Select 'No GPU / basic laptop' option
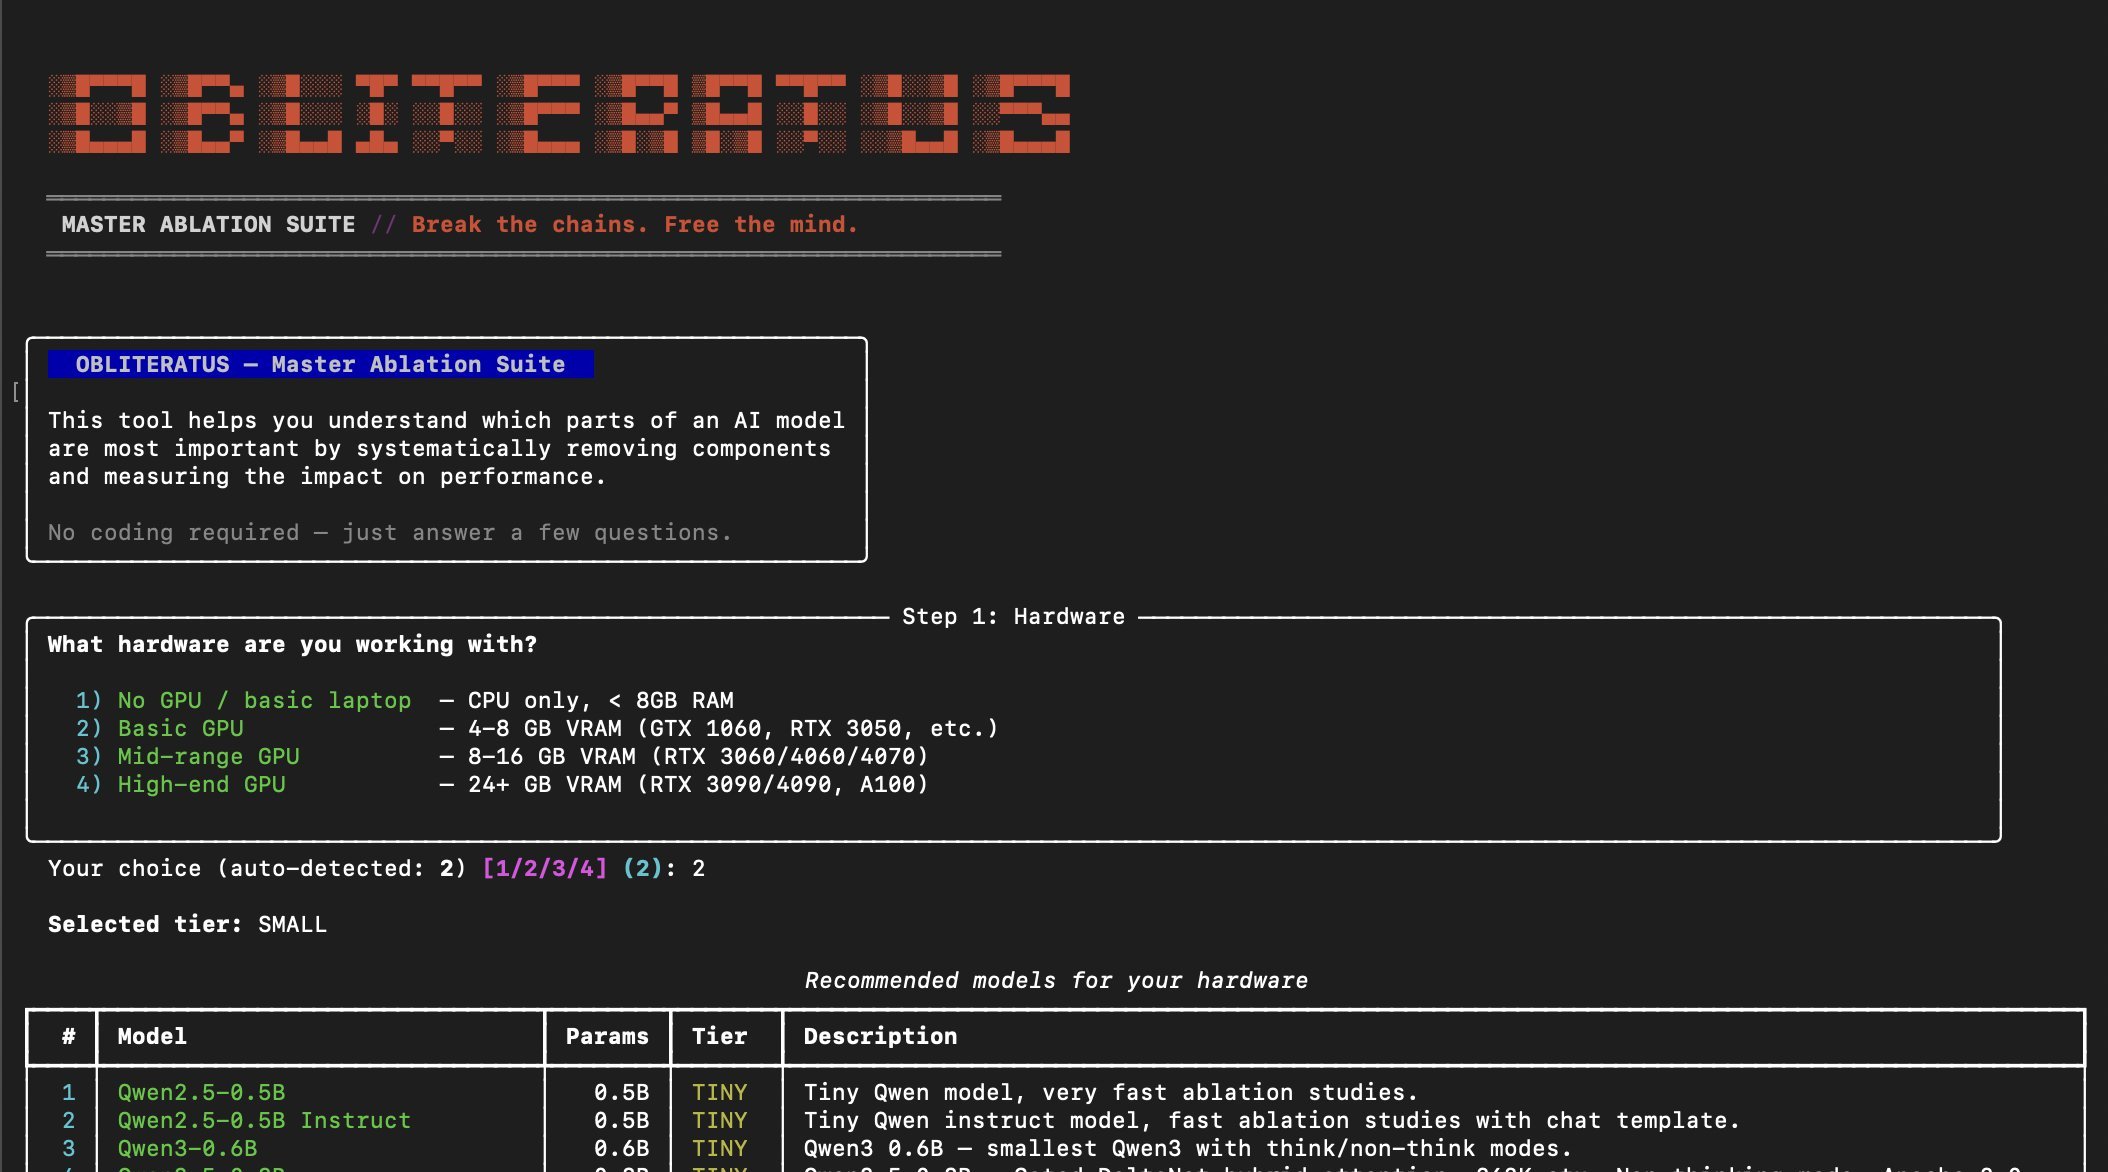This screenshot has width=2108, height=1172. tap(264, 701)
